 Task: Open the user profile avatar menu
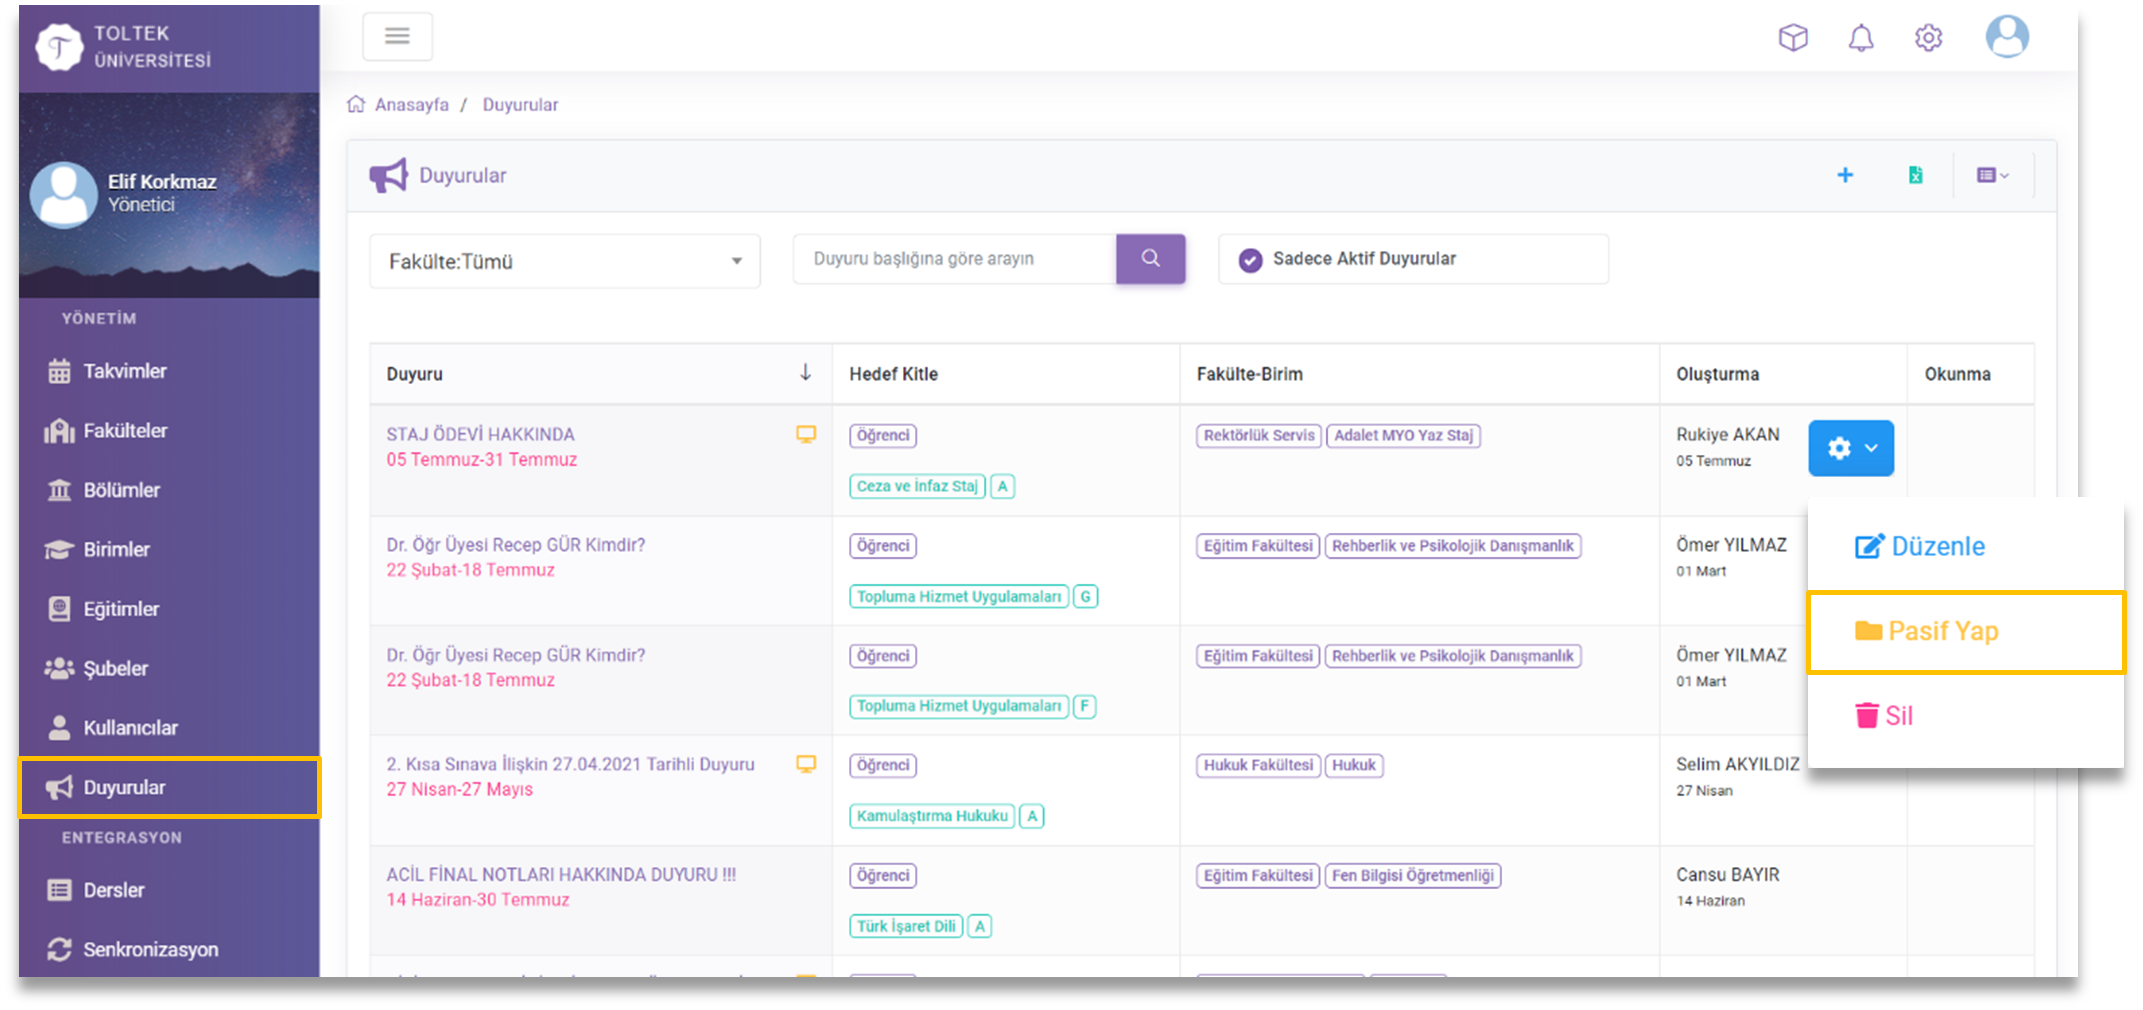2006,37
